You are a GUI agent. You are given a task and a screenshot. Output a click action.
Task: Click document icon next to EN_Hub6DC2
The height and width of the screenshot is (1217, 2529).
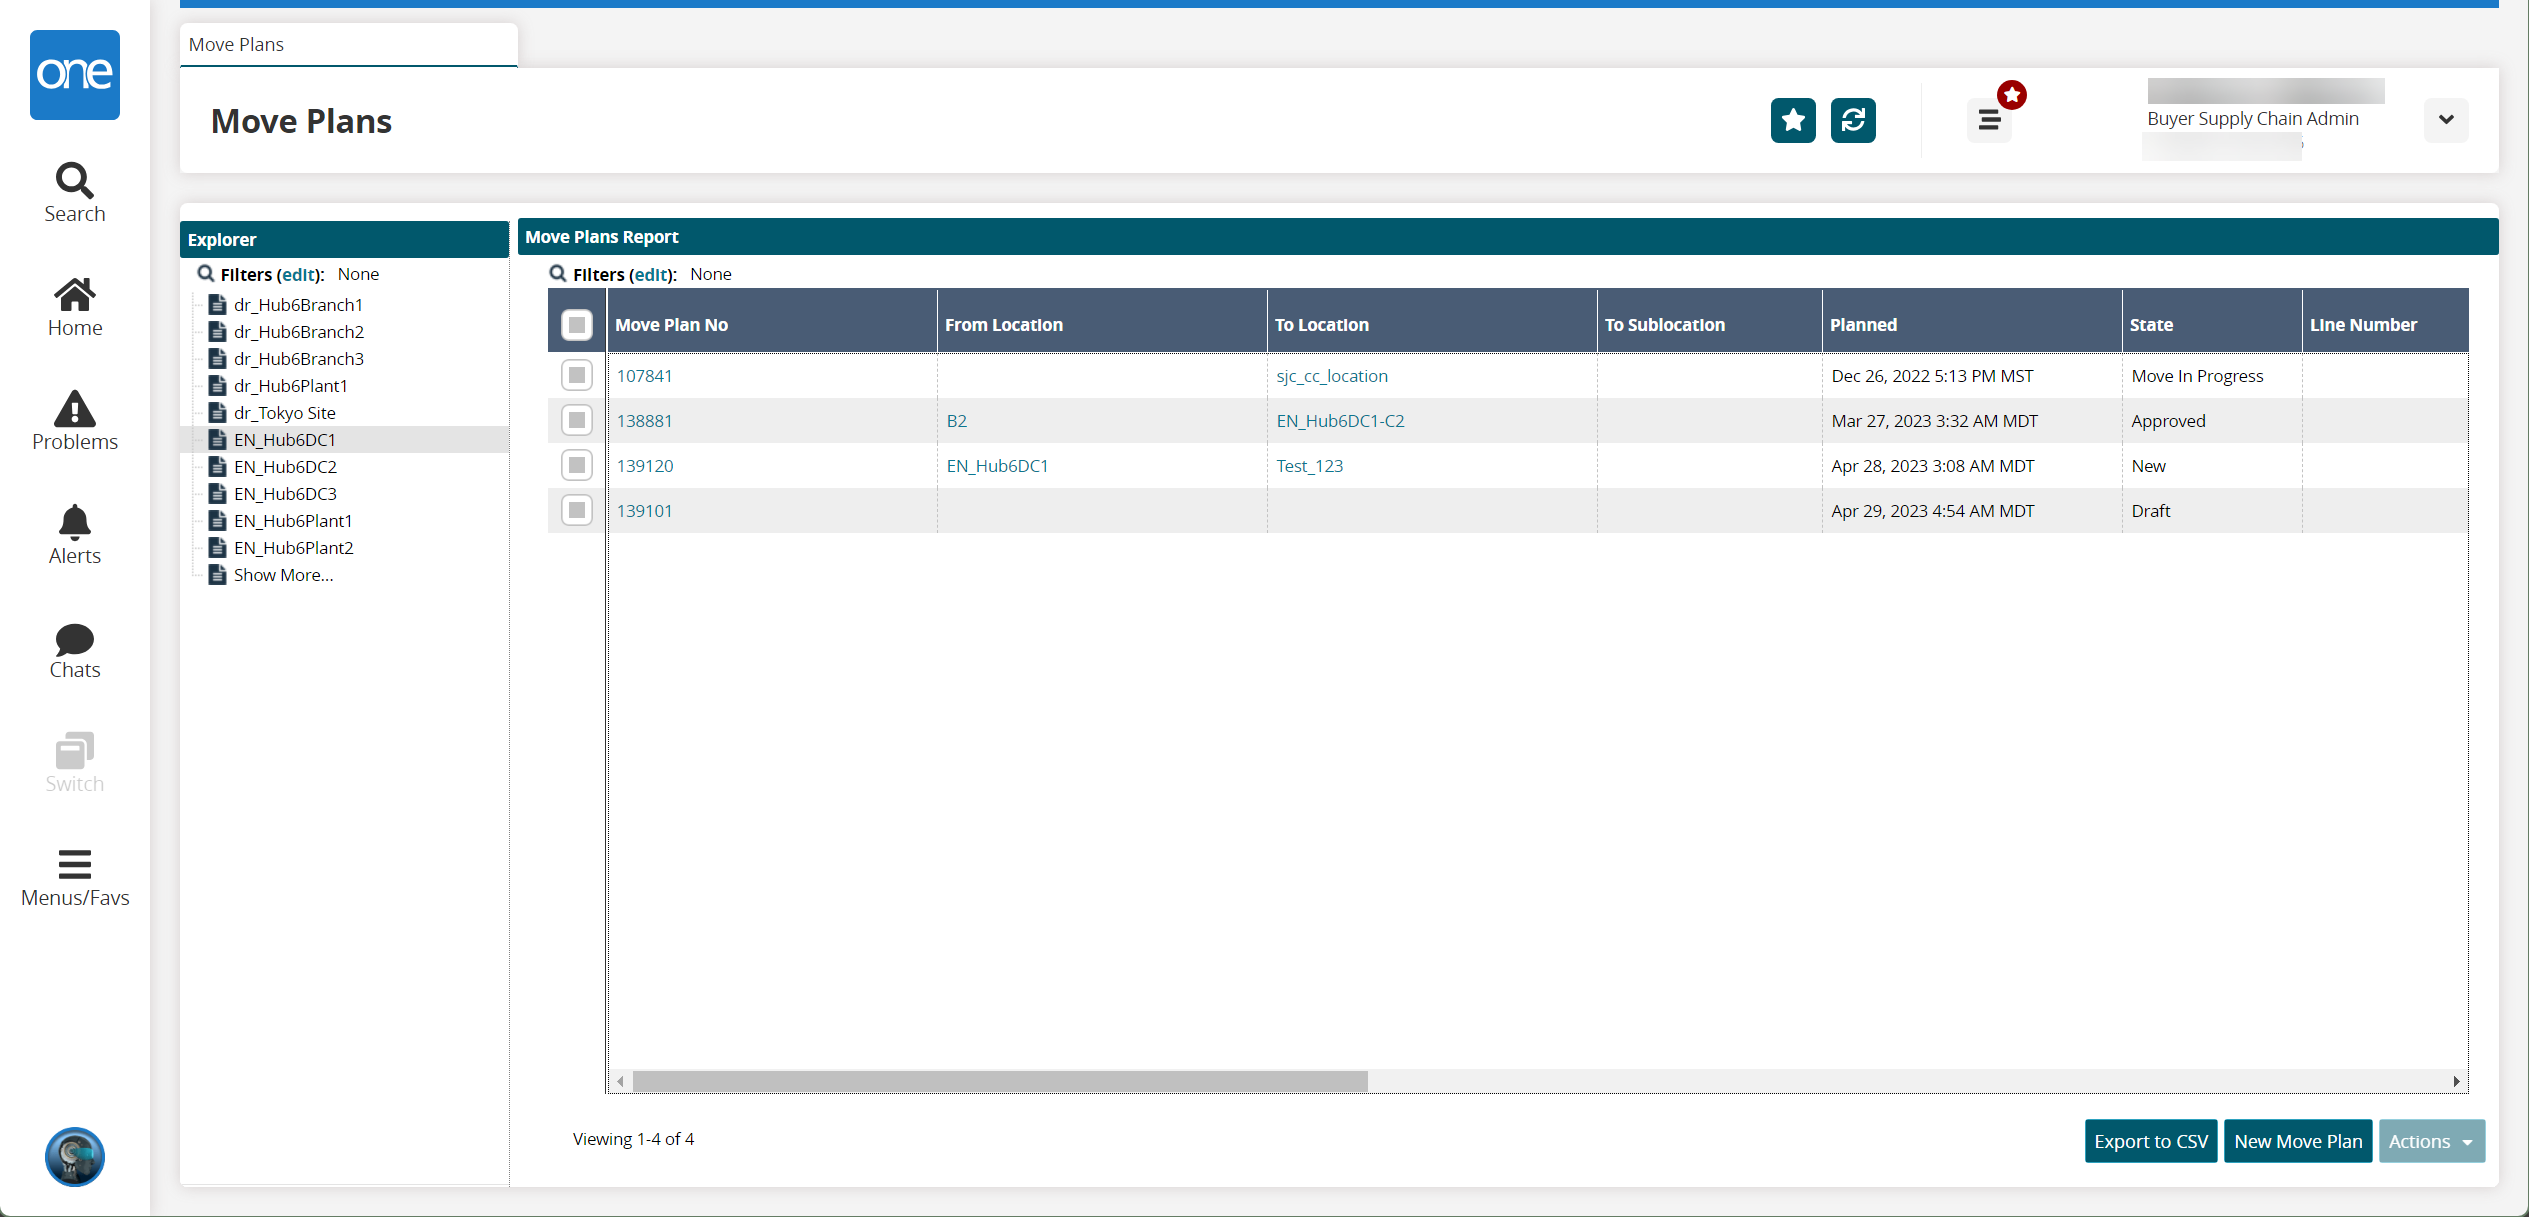[217, 466]
